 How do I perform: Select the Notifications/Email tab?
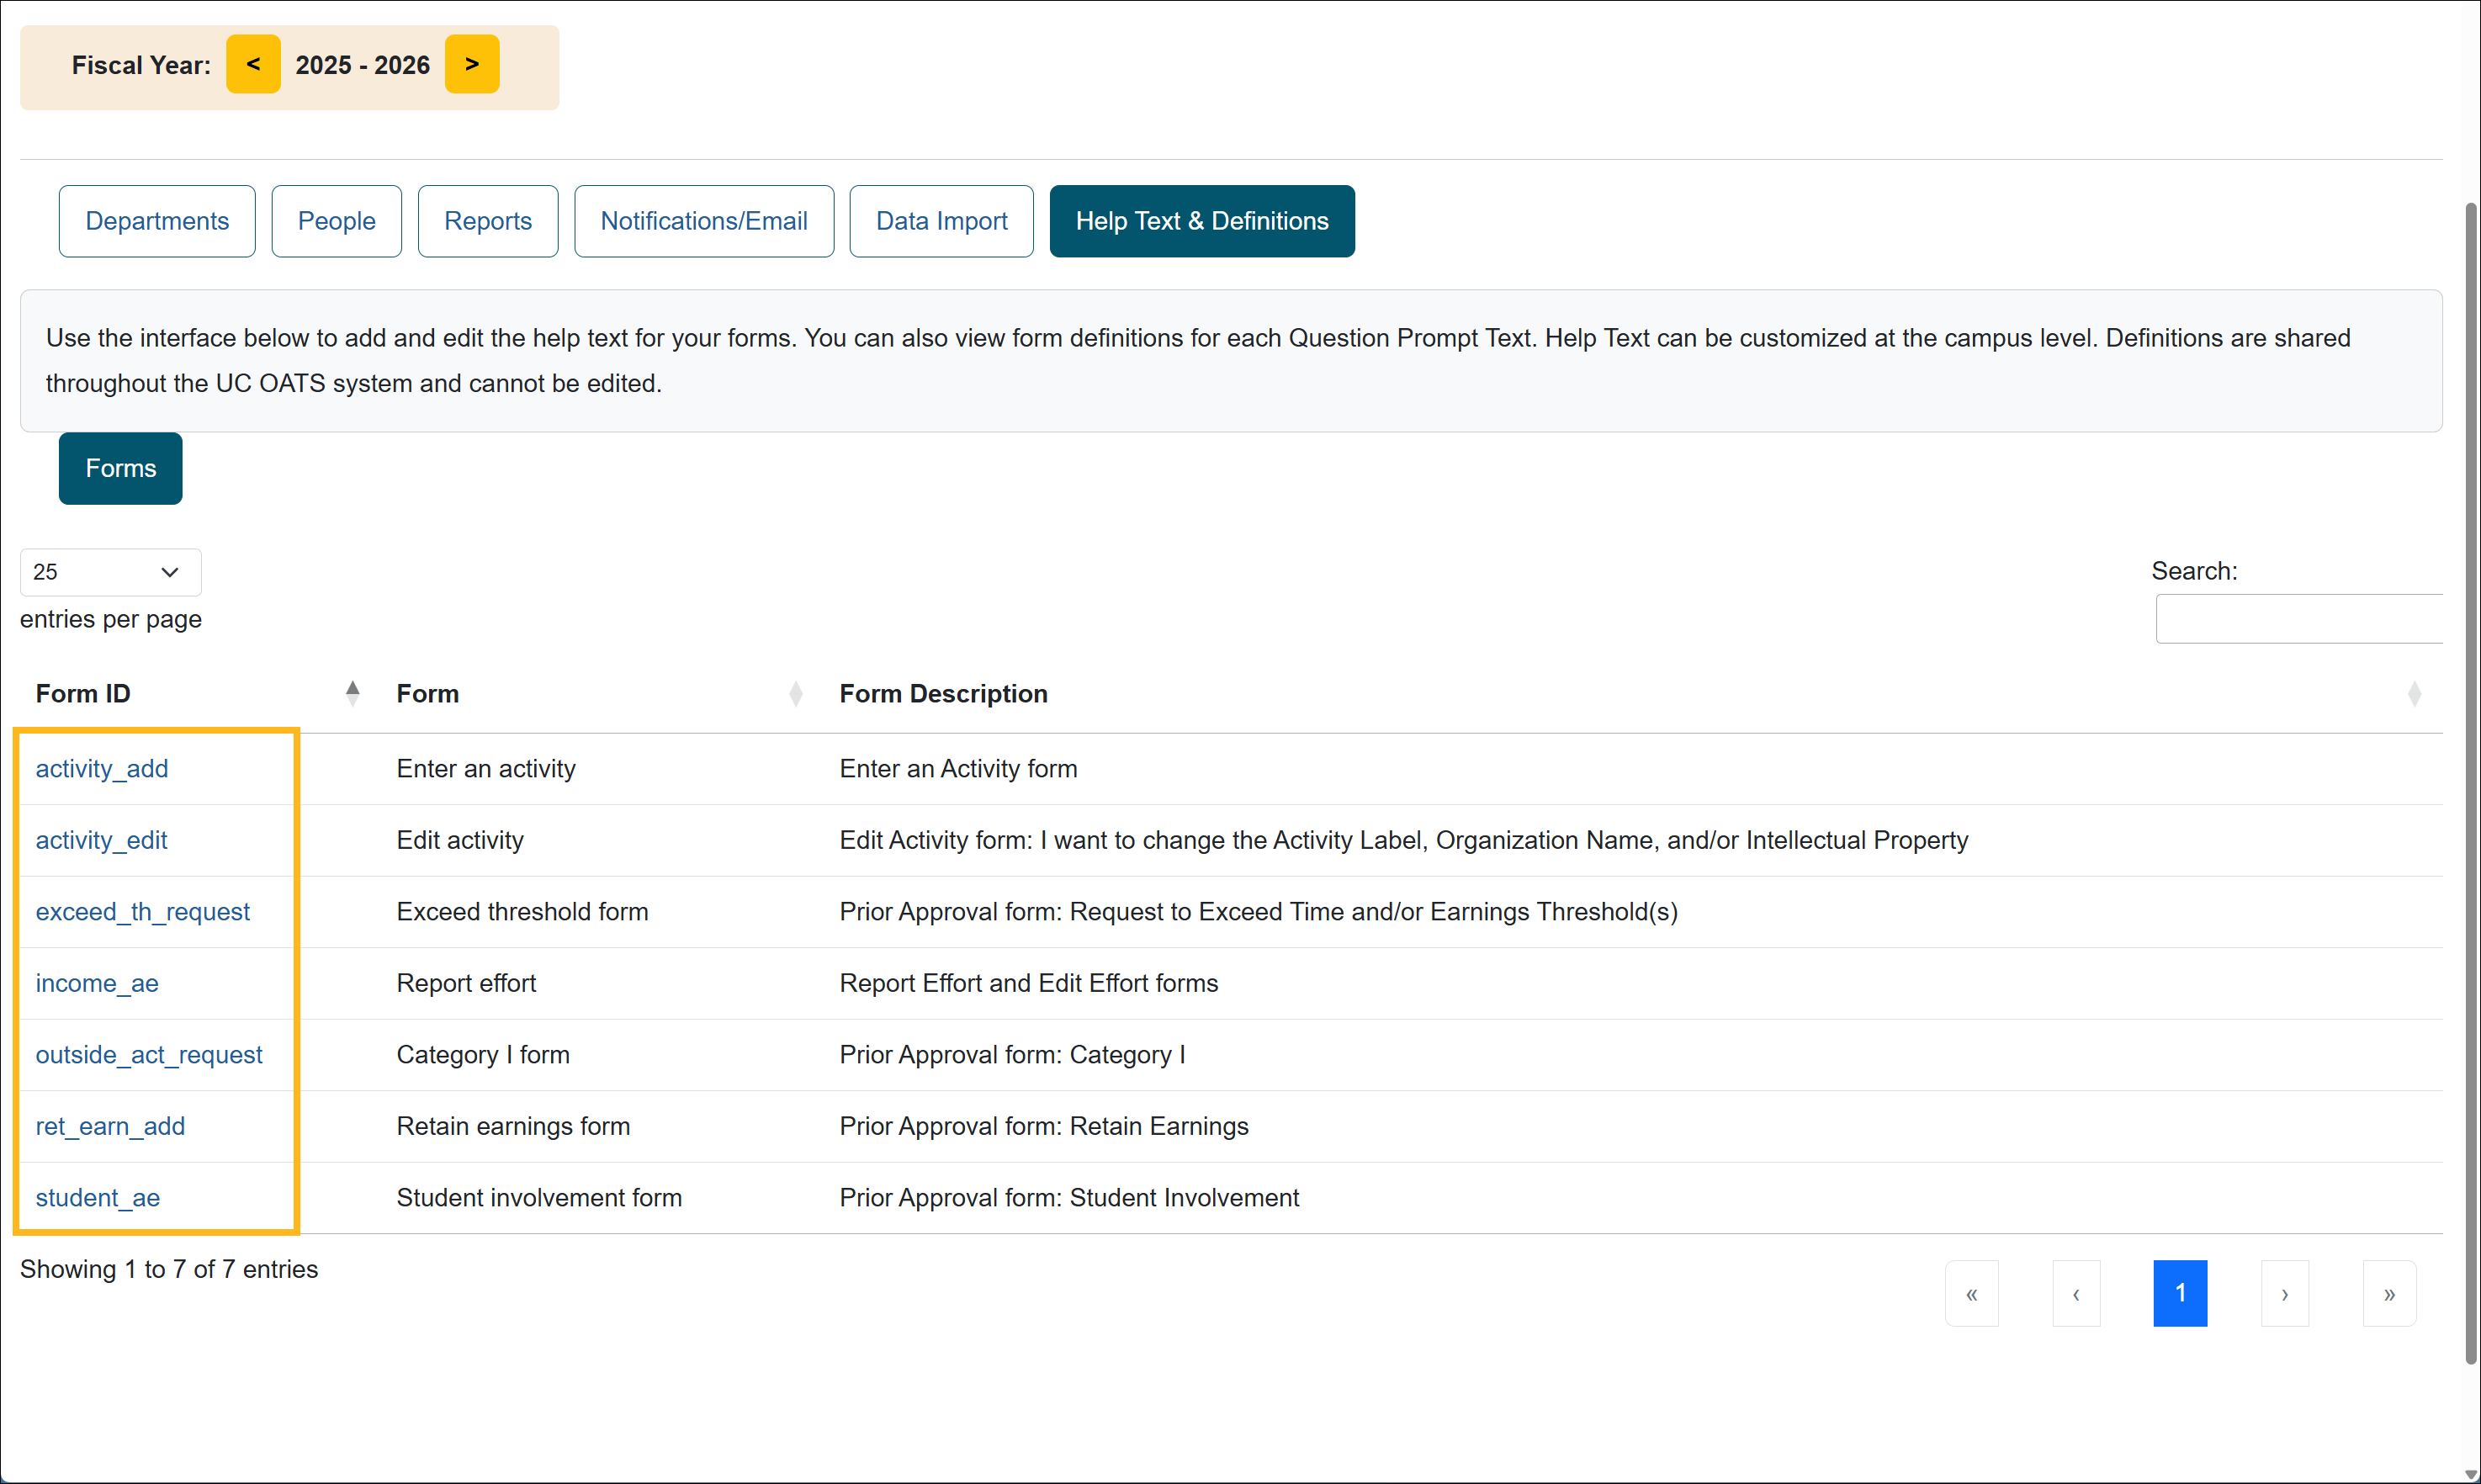704,221
